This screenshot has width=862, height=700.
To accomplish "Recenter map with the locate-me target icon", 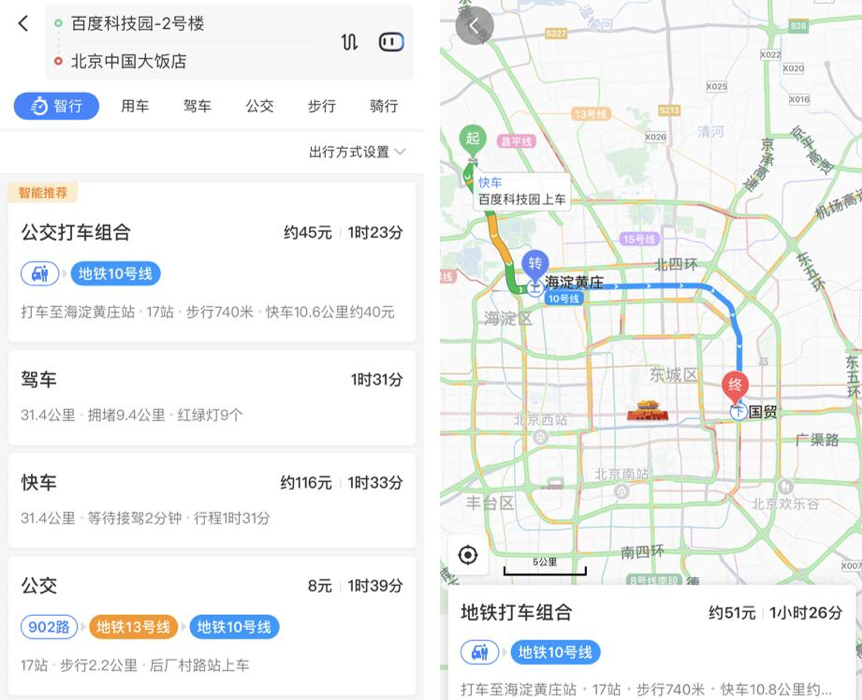I will 468,555.
